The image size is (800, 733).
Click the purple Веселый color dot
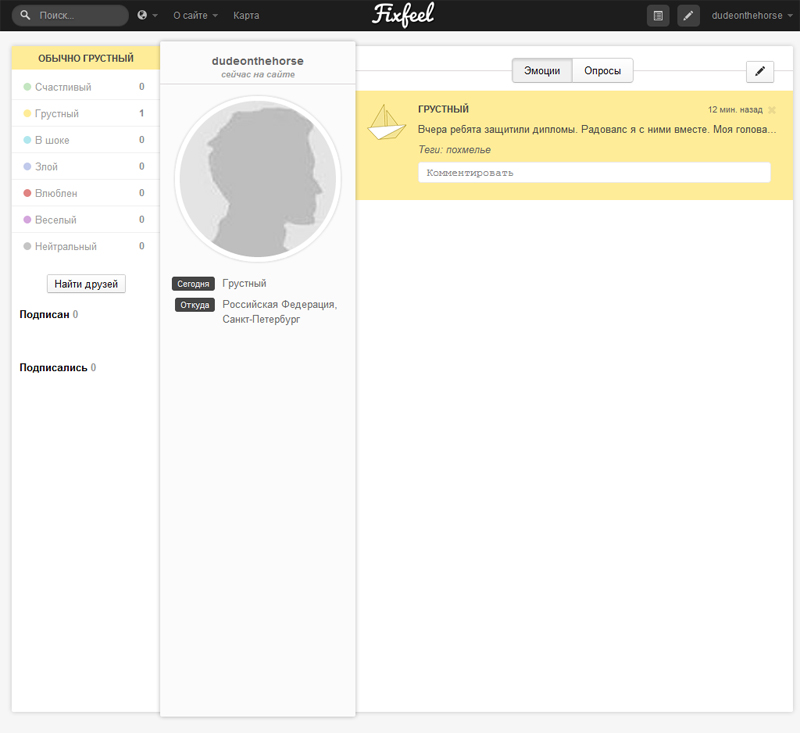pos(28,219)
